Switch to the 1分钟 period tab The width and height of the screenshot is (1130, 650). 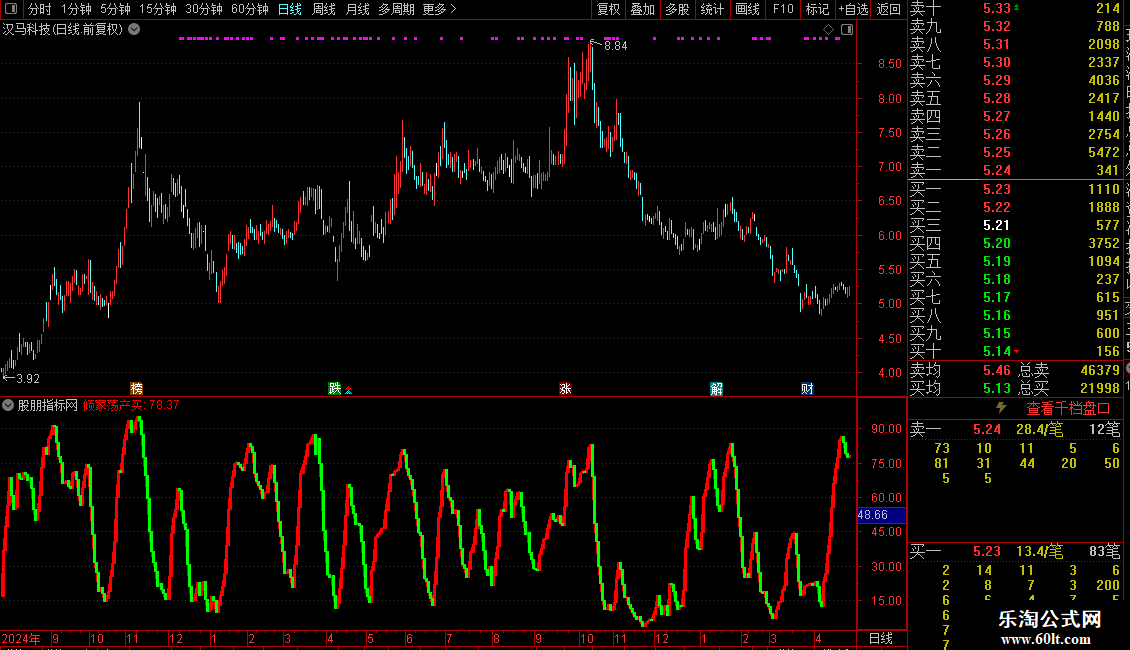(76, 9)
